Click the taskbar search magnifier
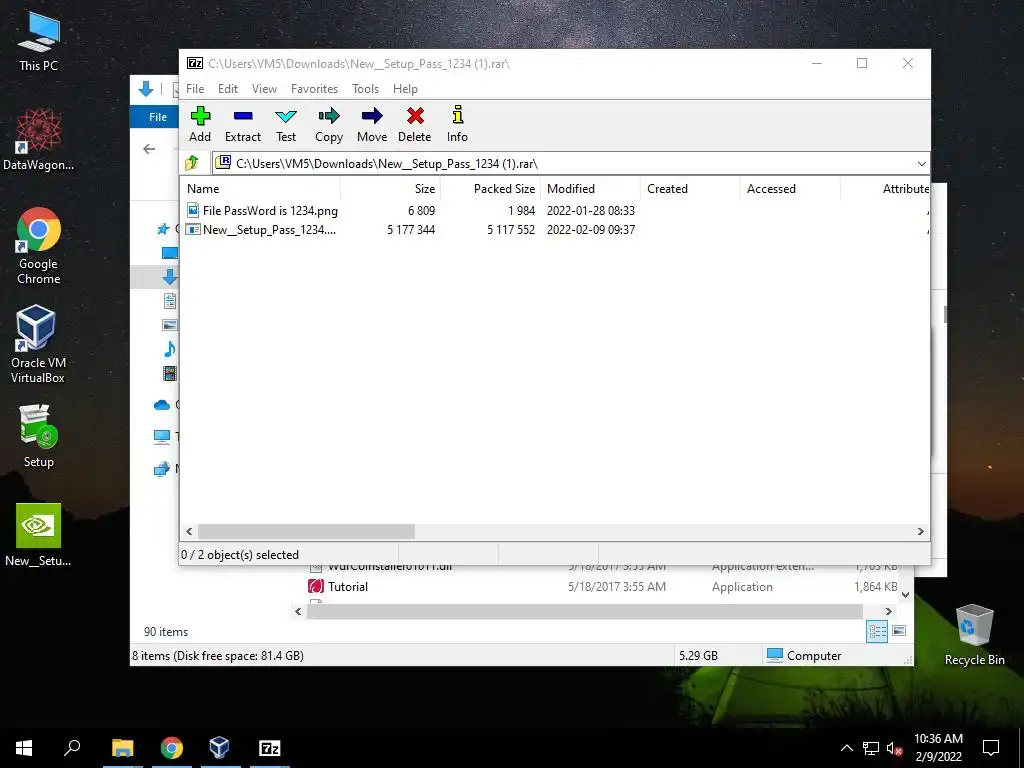The height and width of the screenshot is (768, 1024). click(x=72, y=748)
